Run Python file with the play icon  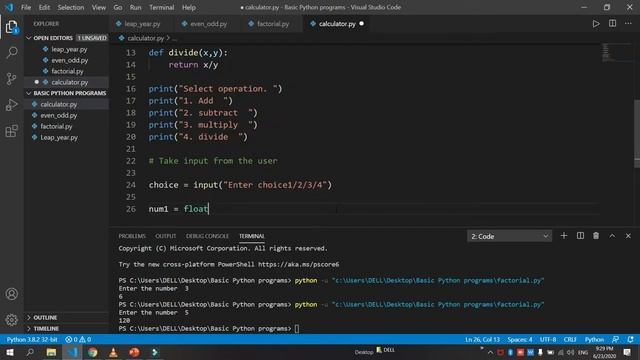[x=596, y=24]
